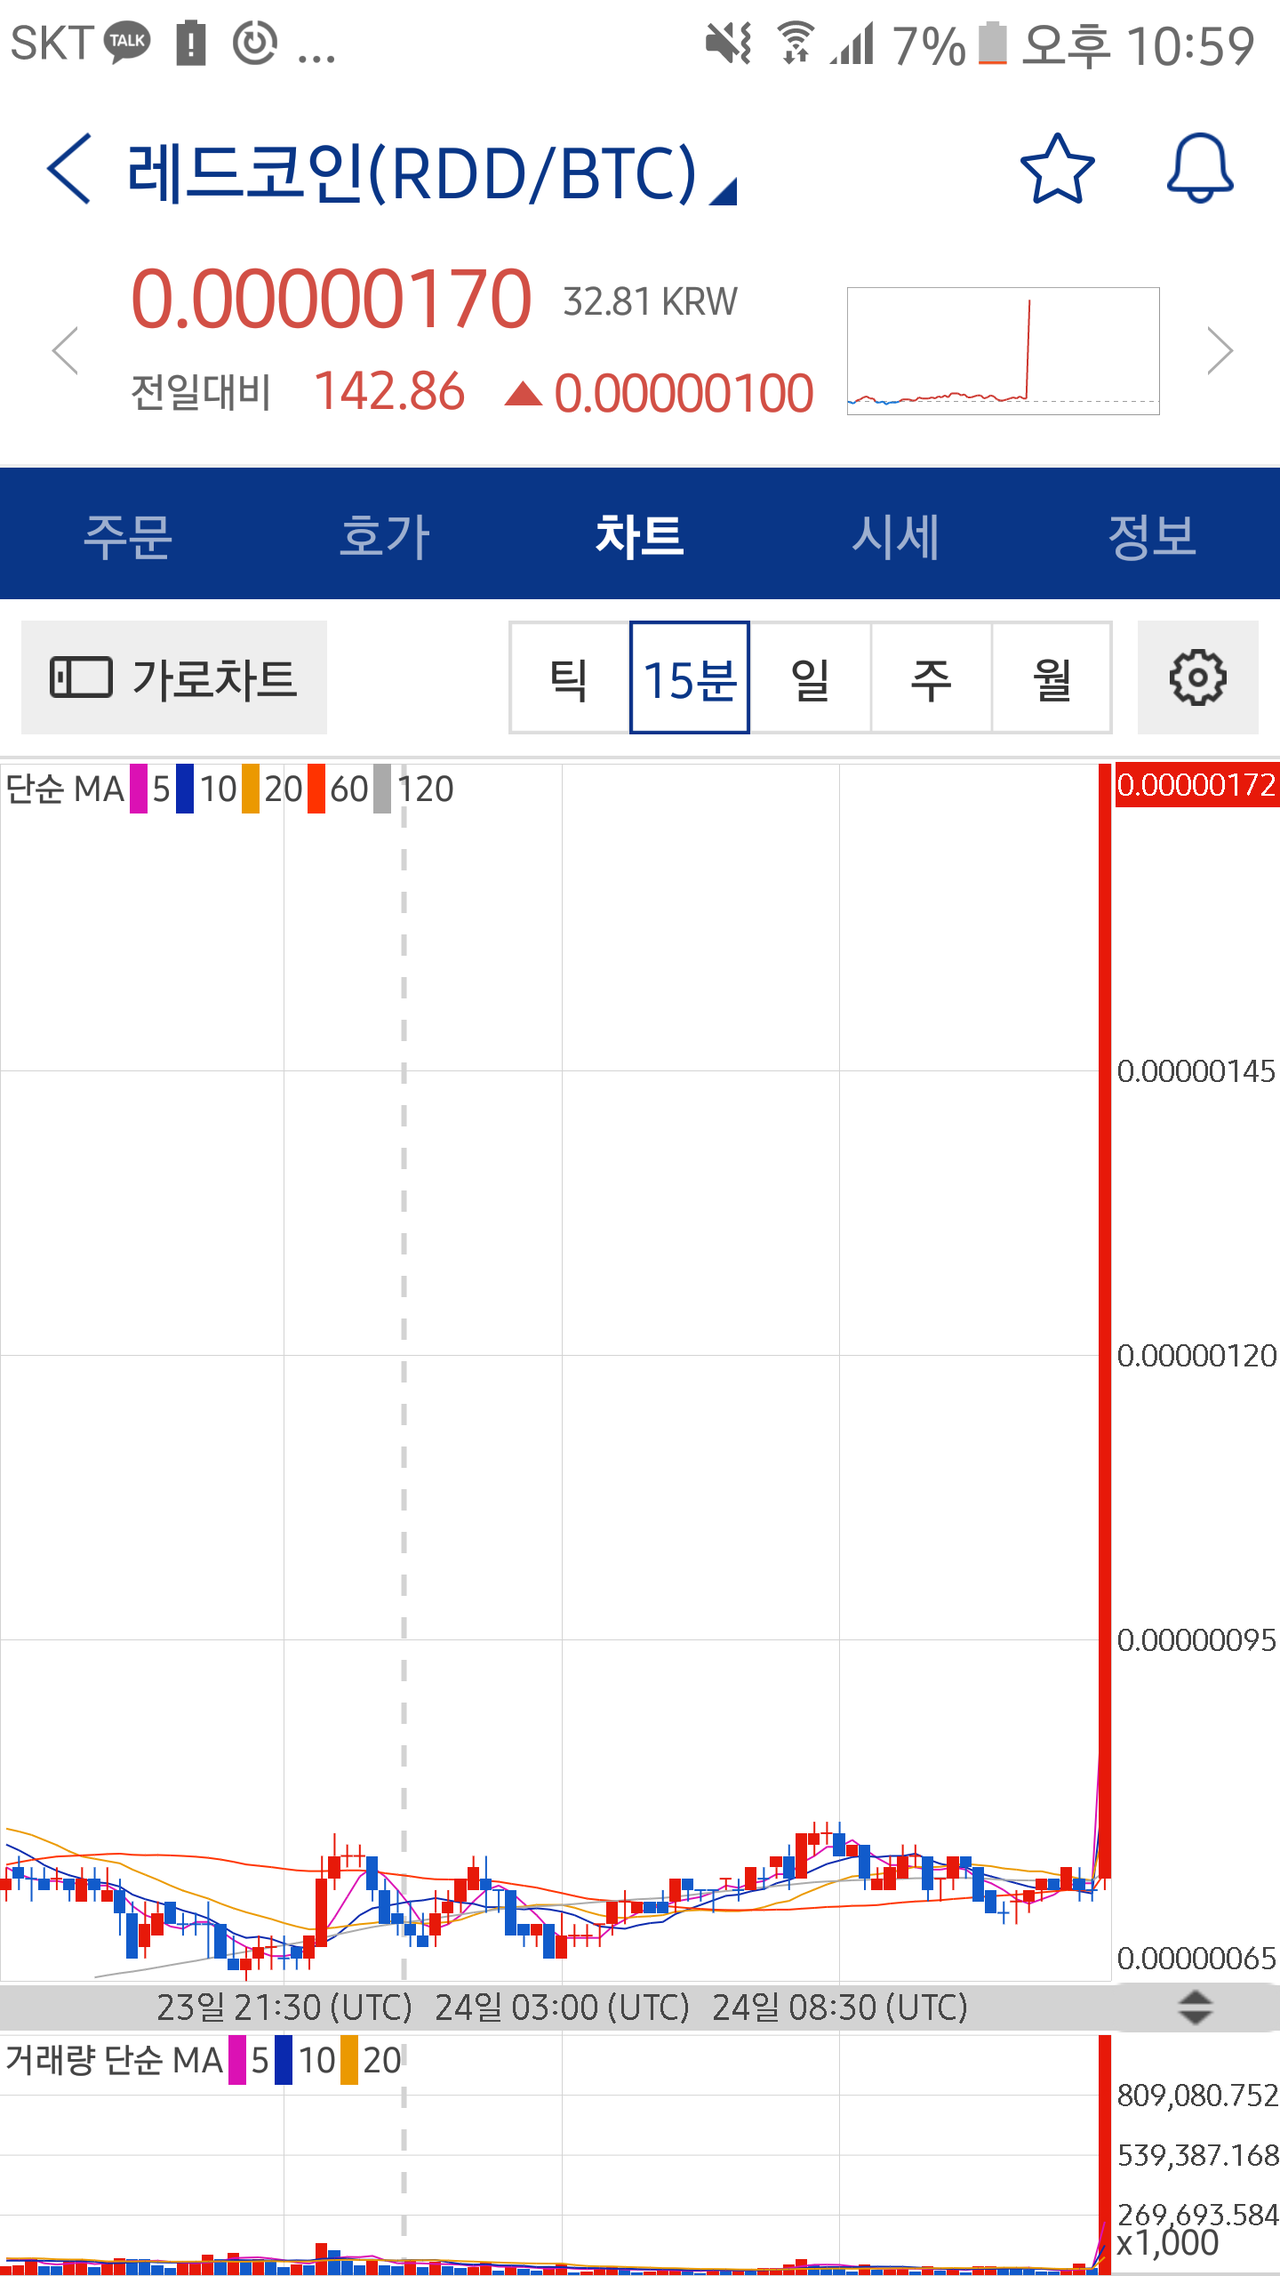Tap the price MA 20 orange swatch

[x=250, y=789]
